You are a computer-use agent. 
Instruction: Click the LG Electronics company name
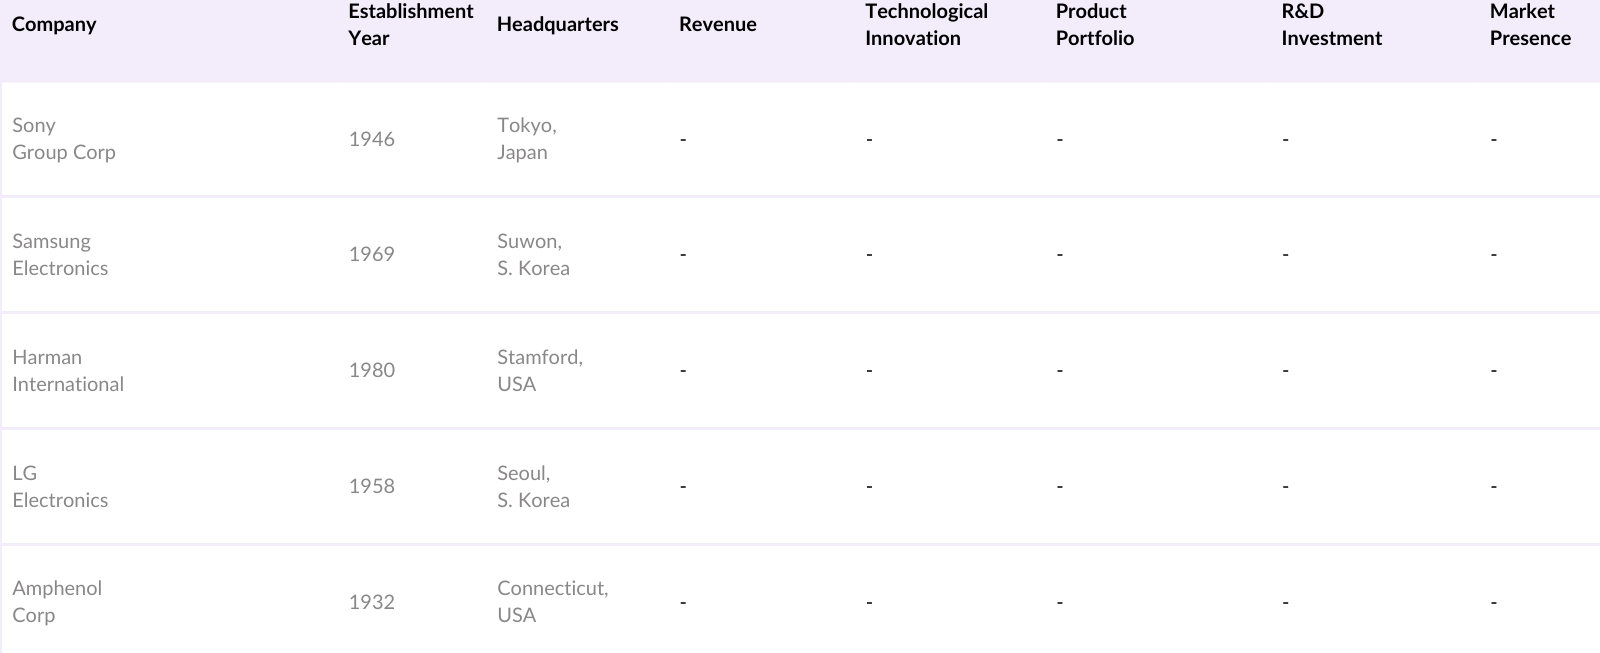pos(60,487)
